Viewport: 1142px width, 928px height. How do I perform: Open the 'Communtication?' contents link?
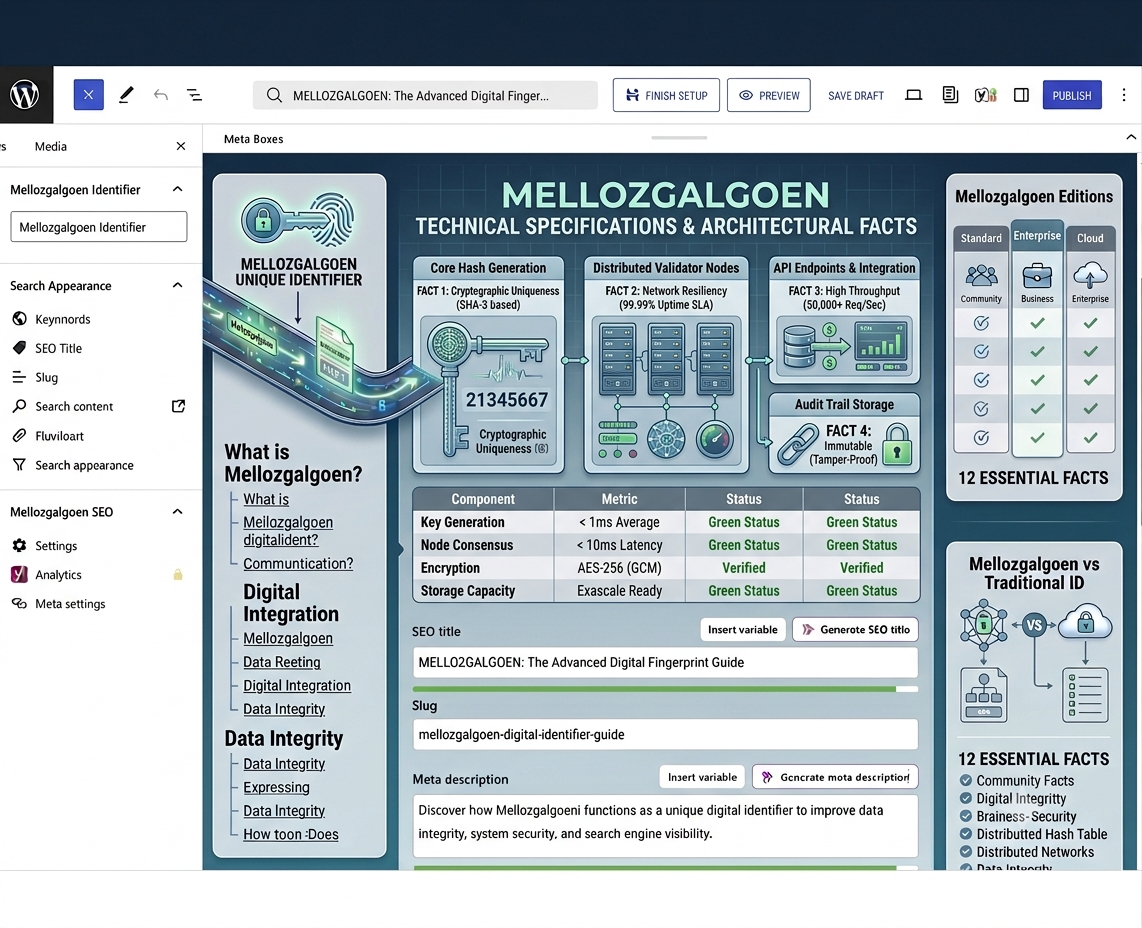(298, 564)
